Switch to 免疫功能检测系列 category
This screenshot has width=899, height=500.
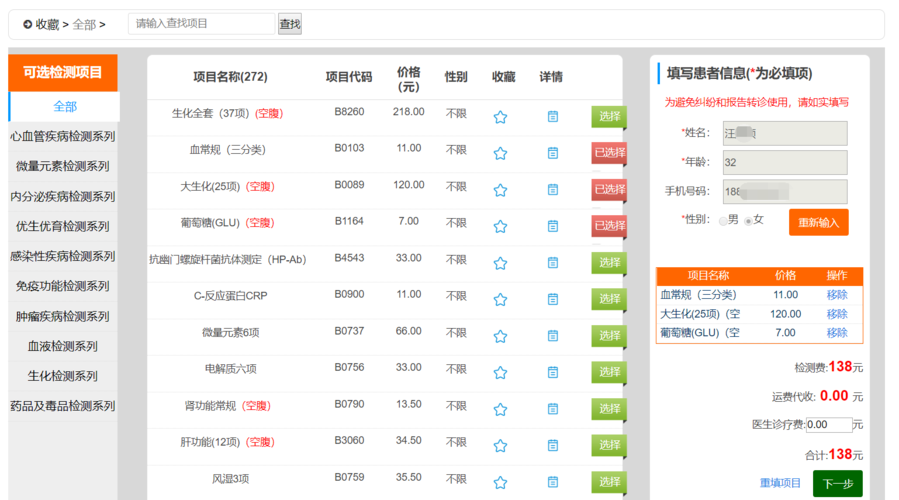(63, 286)
